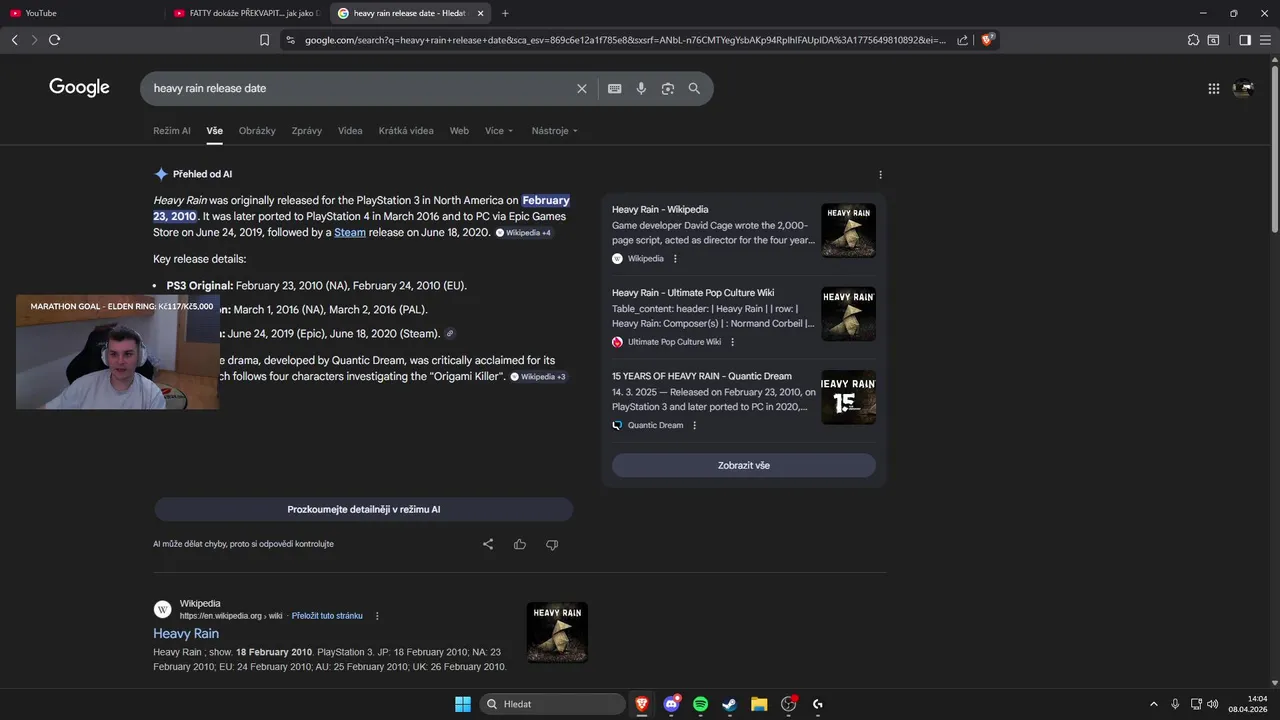
Task: Open Heavy Rain thumbnail beside Wikipedia result
Action: point(557,632)
